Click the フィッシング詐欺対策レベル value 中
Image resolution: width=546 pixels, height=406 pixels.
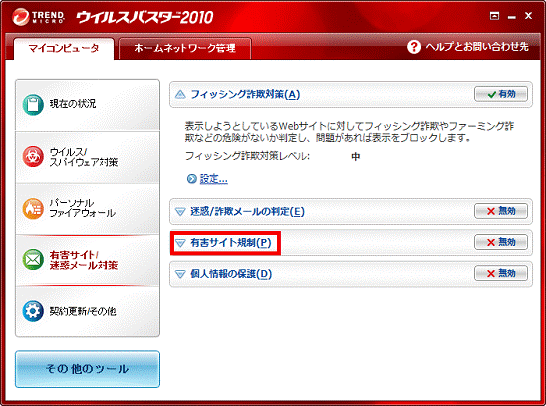click(356, 156)
